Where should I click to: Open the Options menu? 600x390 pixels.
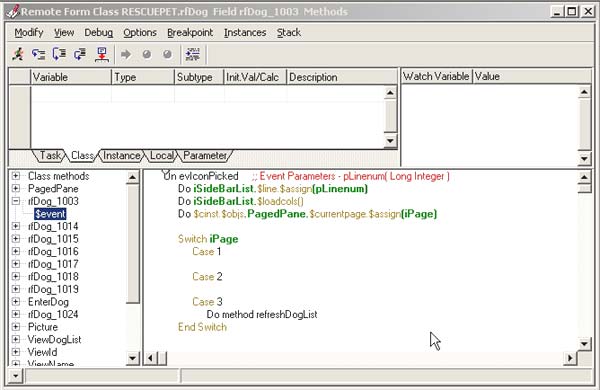click(140, 33)
